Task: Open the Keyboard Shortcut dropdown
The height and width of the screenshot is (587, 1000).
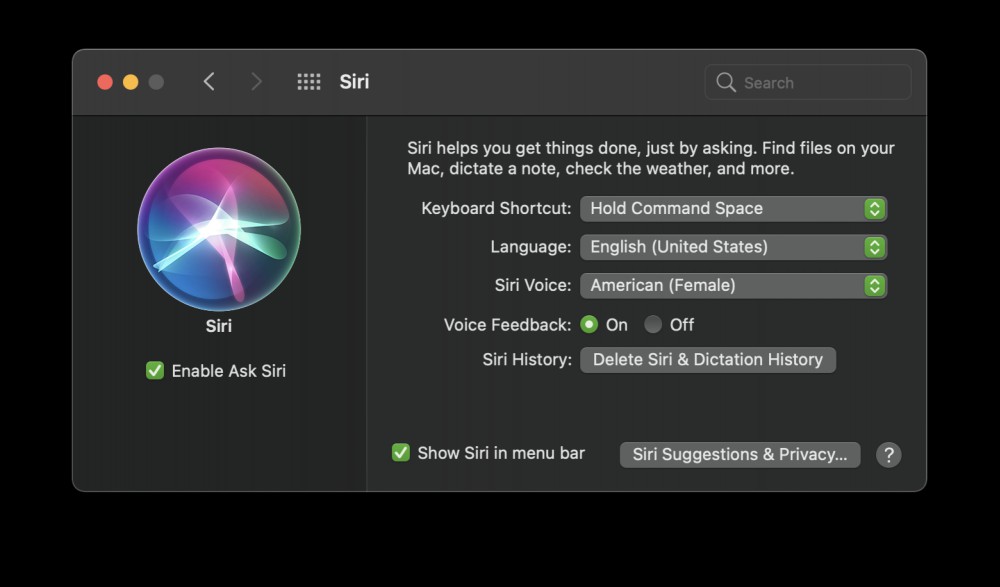Action: click(733, 209)
